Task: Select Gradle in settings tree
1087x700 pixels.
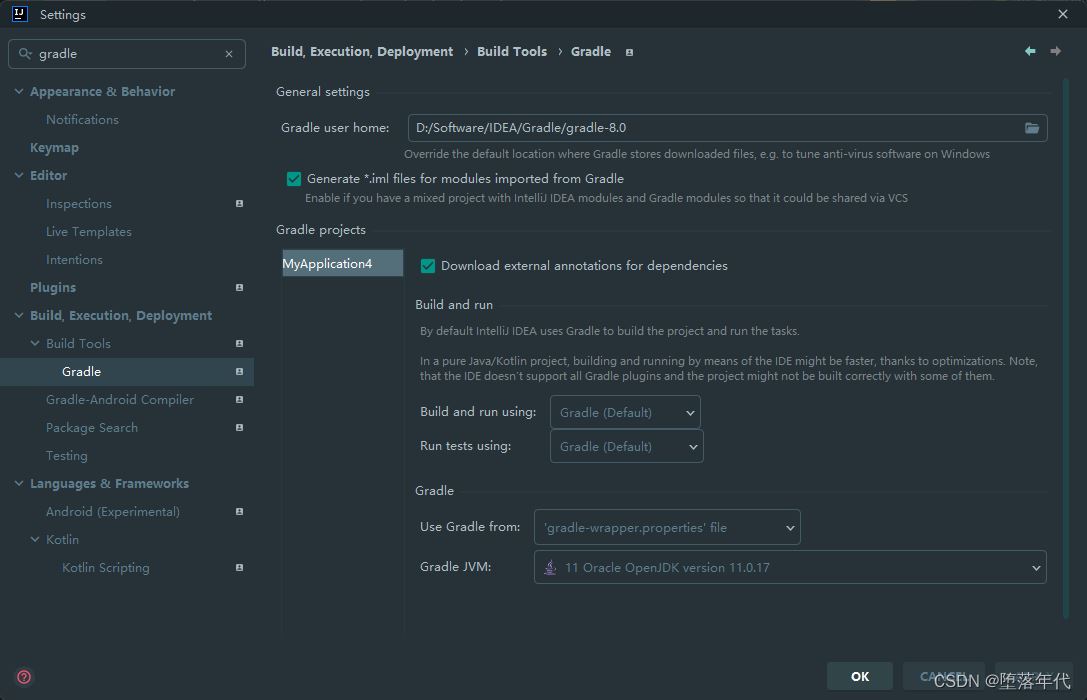Action: pyautogui.click(x=127, y=371)
